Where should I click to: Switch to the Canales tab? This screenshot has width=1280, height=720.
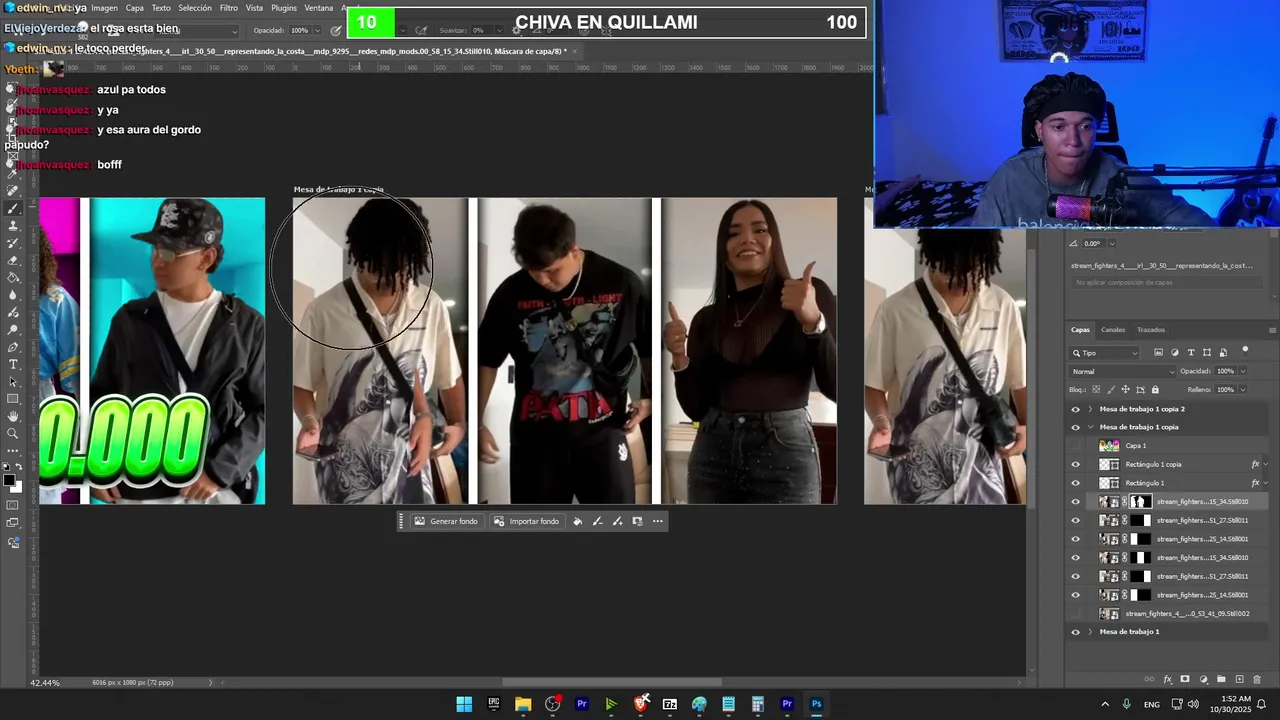[x=1113, y=330]
